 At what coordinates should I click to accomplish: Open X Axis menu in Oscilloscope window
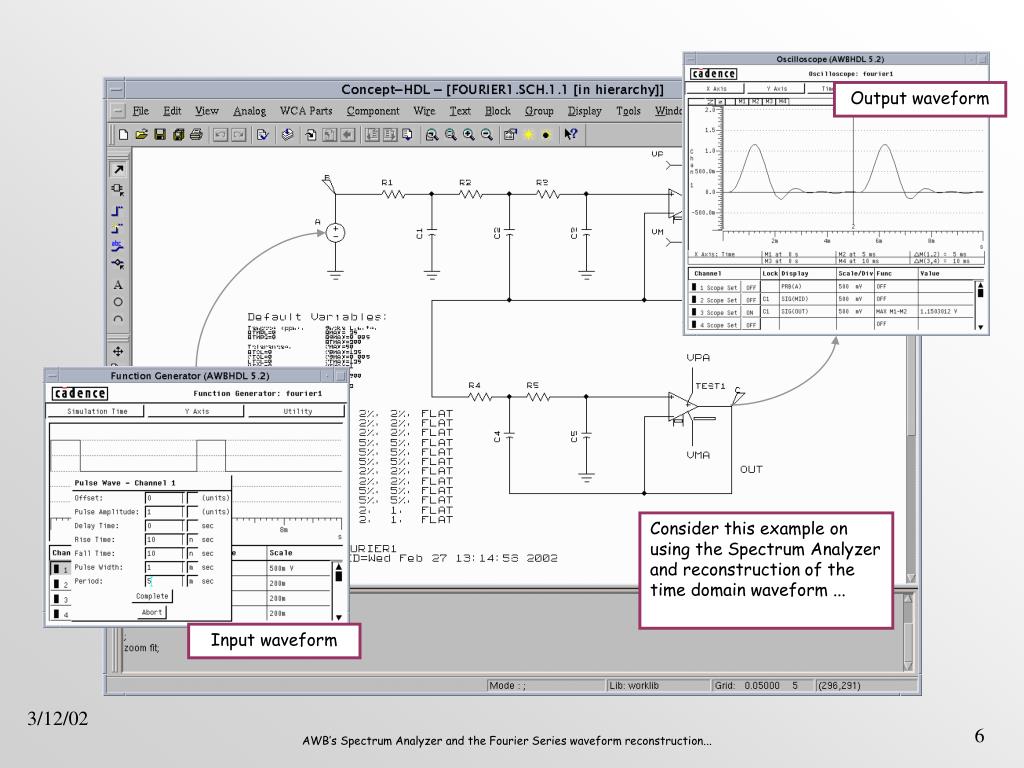[716, 88]
